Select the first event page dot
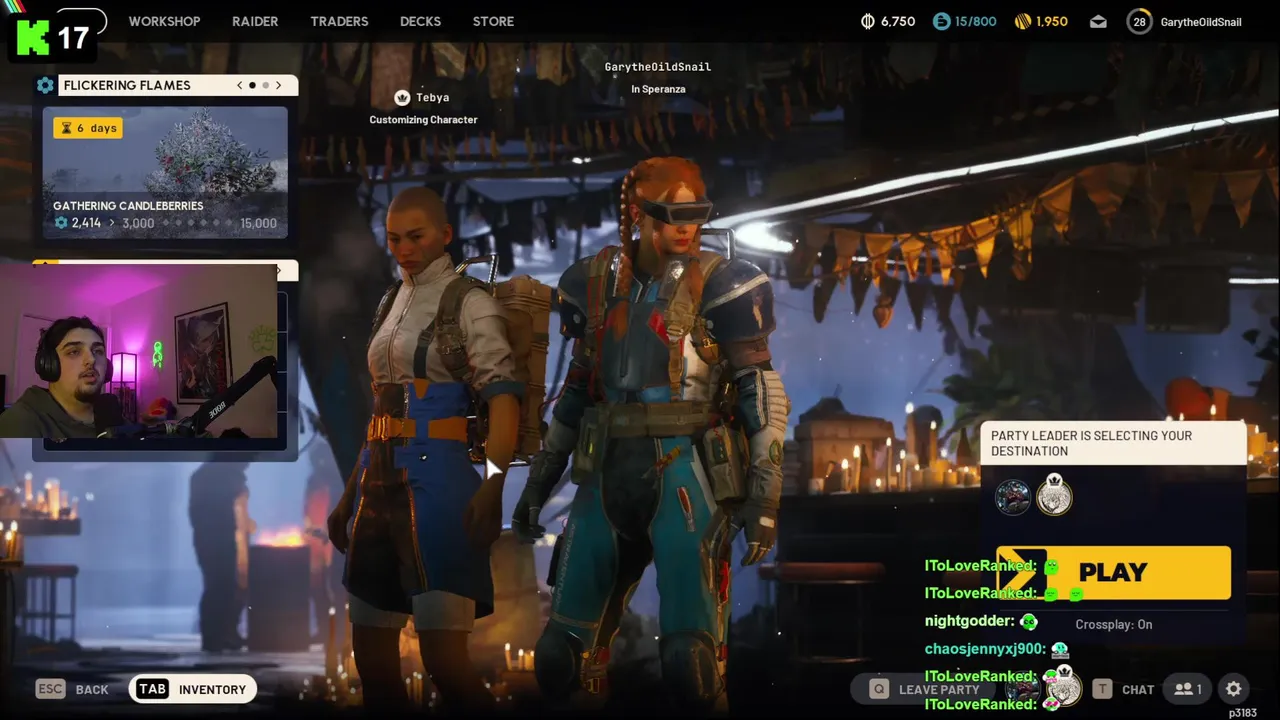1280x720 pixels. click(252, 85)
